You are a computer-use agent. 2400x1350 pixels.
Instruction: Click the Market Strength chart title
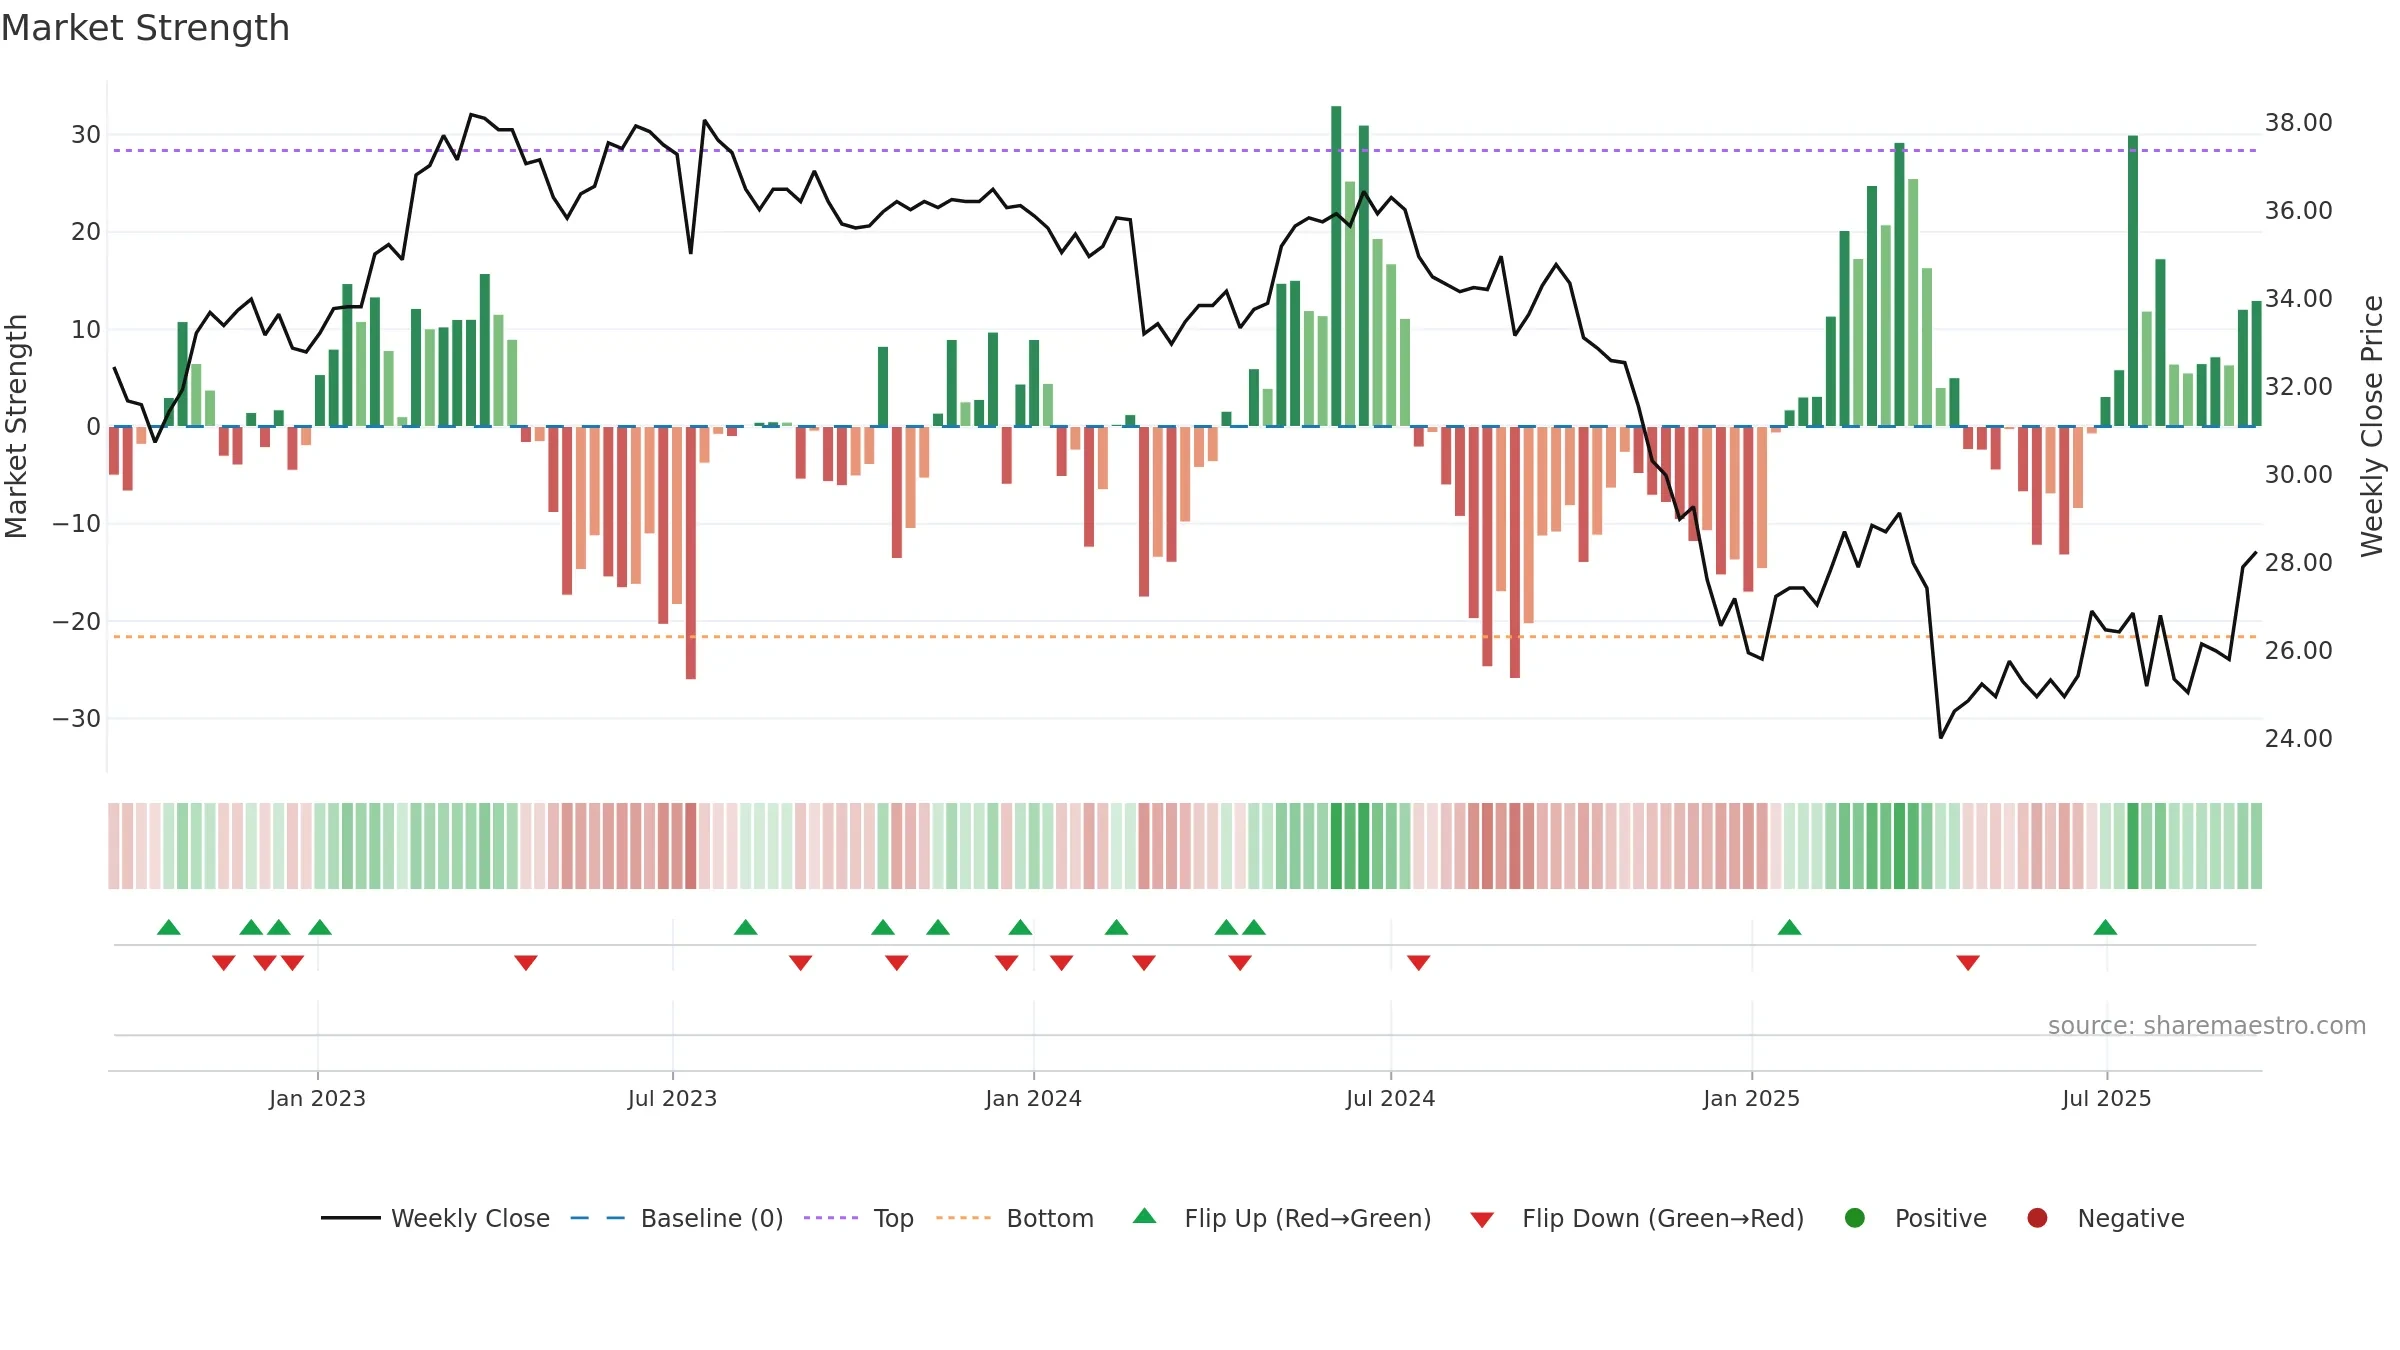pos(145,28)
